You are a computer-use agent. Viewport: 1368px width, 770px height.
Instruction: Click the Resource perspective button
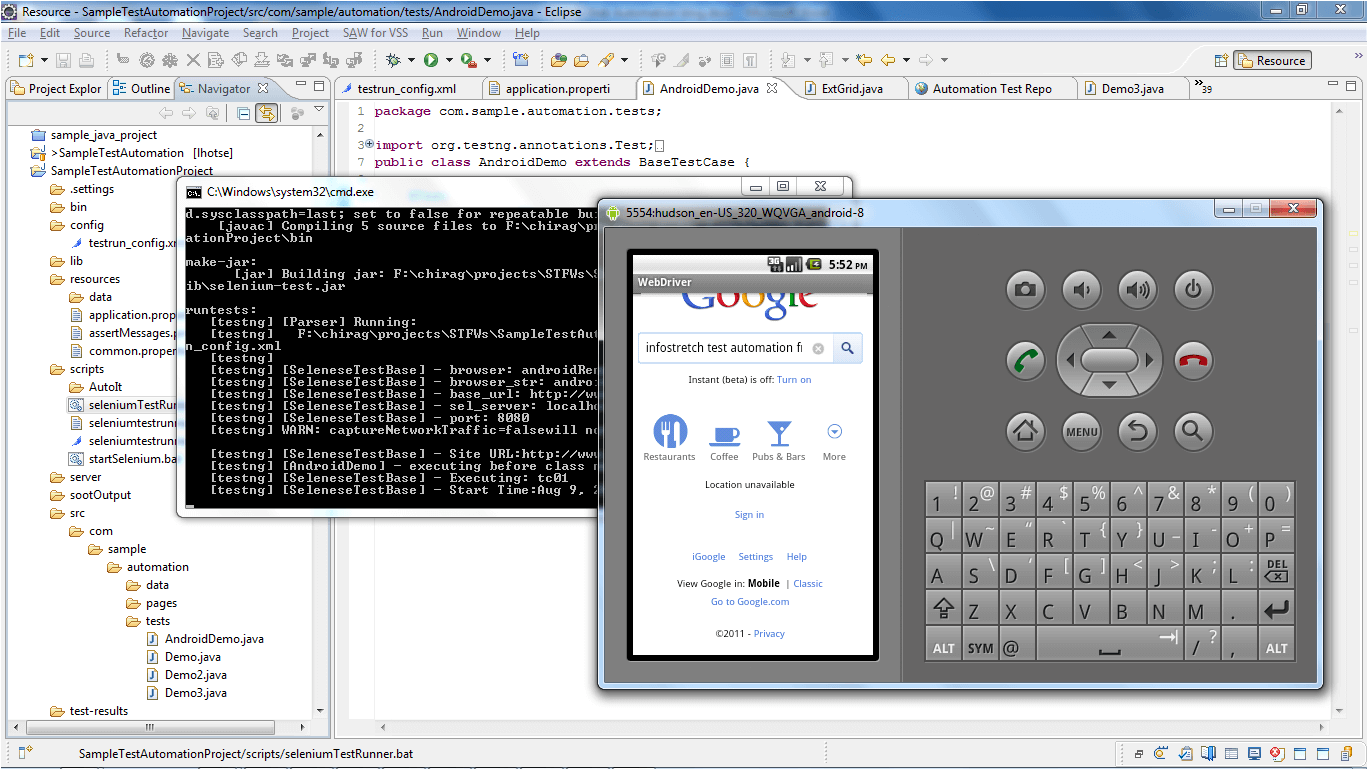pyautogui.click(x=1272, y=60)
